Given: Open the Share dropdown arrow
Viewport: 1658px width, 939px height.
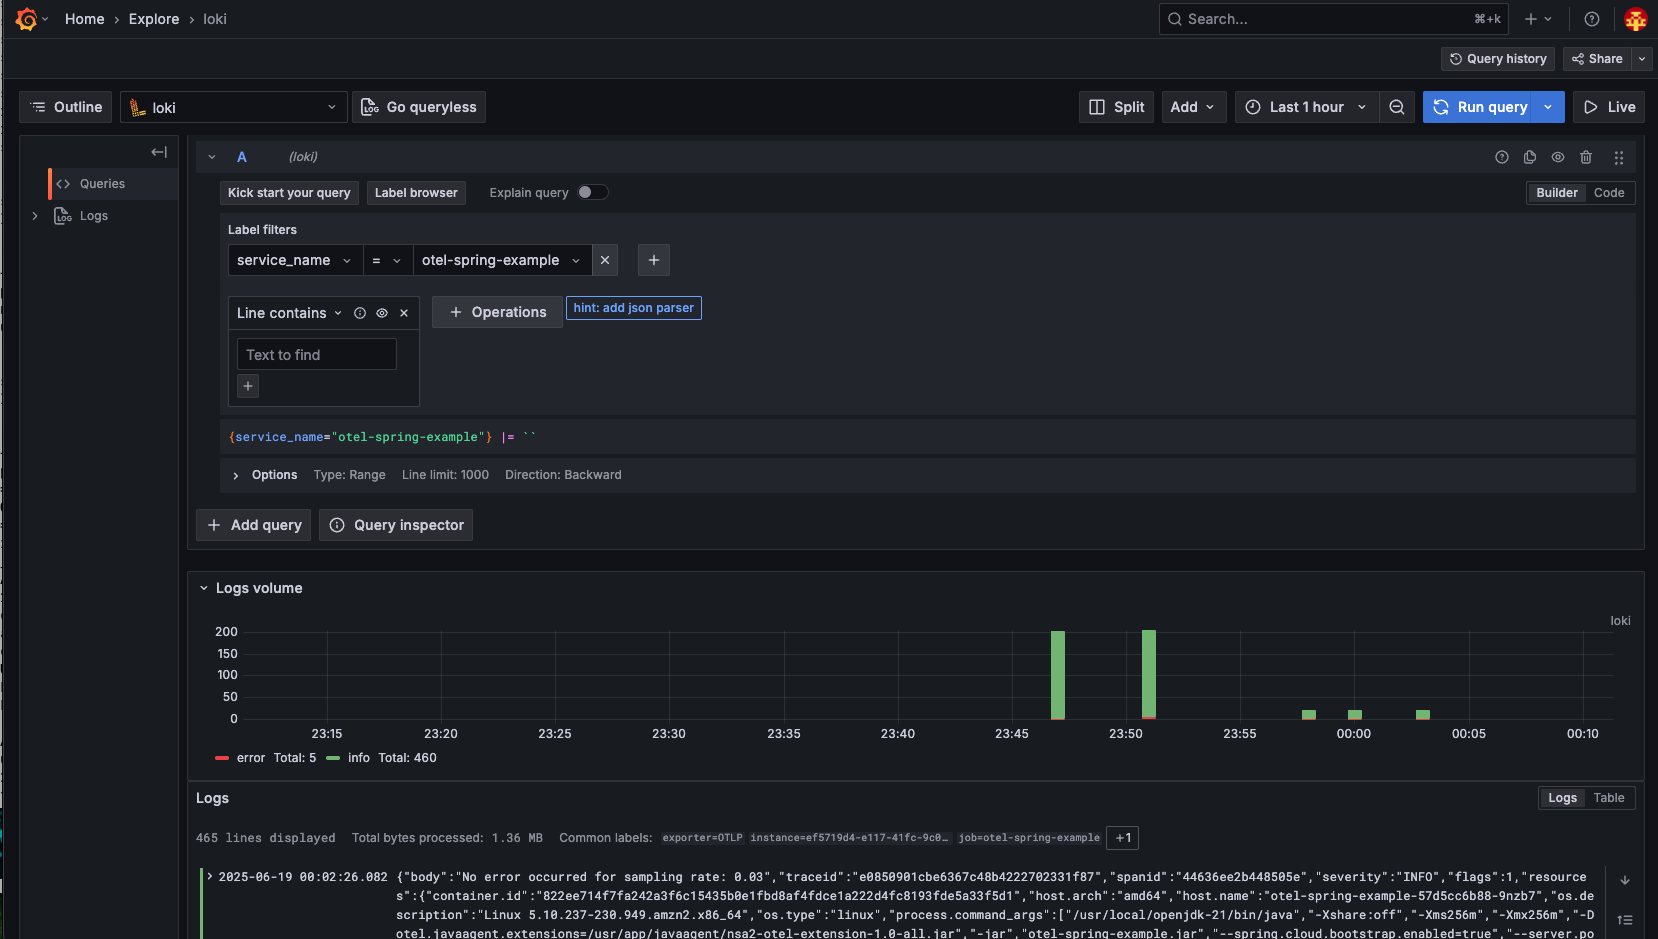Looking at the screenshot, I should tap(1642, 59).
